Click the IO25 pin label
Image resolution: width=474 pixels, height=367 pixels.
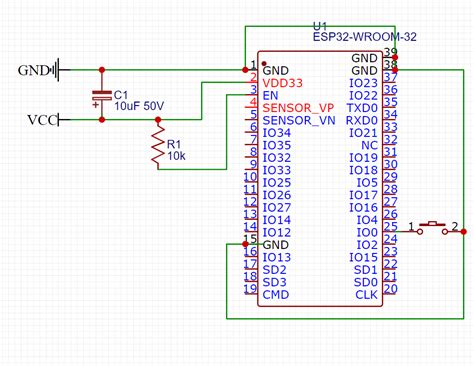click(277, 183)
